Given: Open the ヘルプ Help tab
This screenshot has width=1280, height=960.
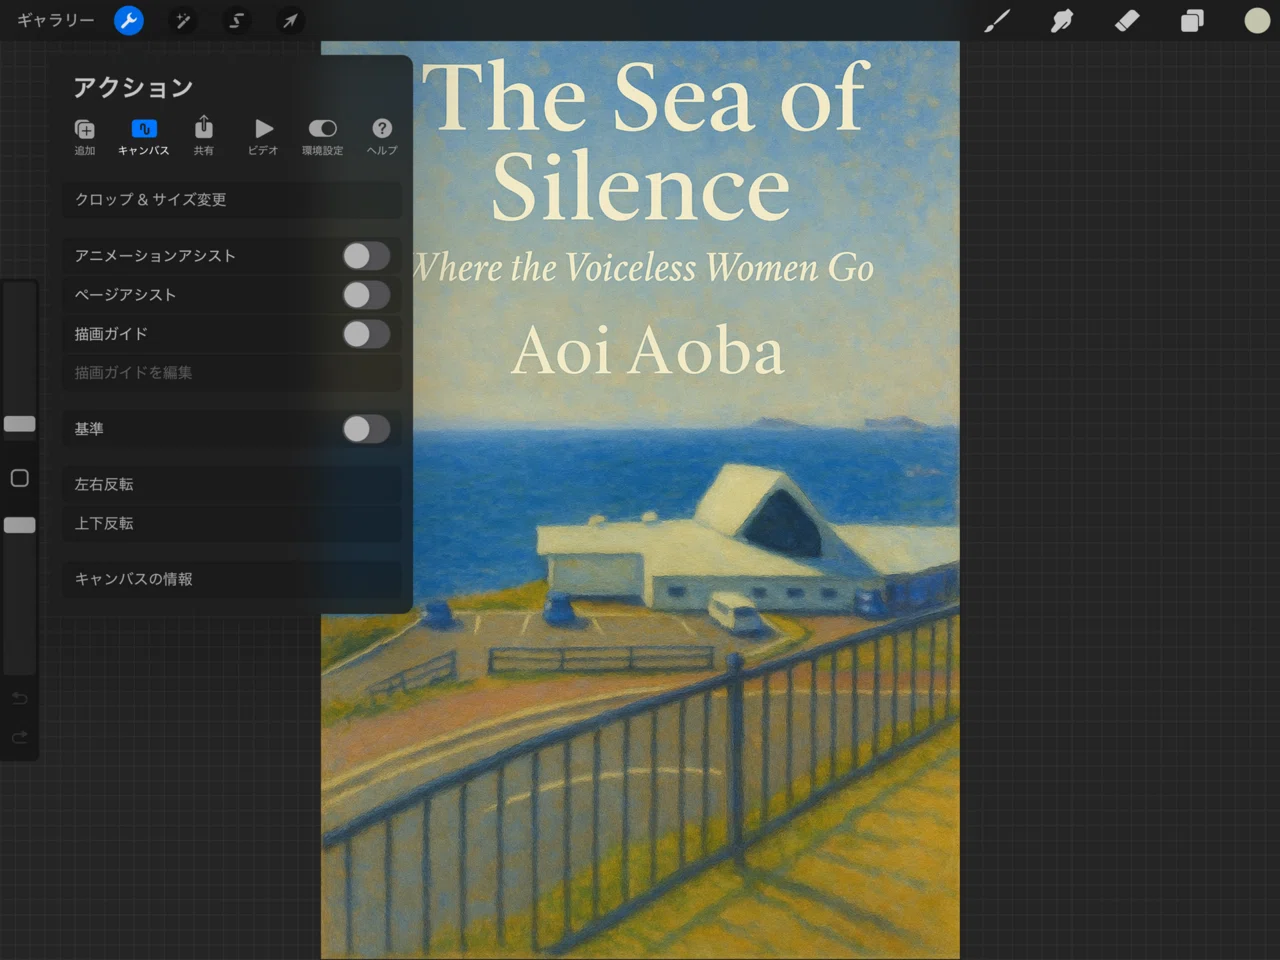Looking at the screenshot, I should 382,137.
